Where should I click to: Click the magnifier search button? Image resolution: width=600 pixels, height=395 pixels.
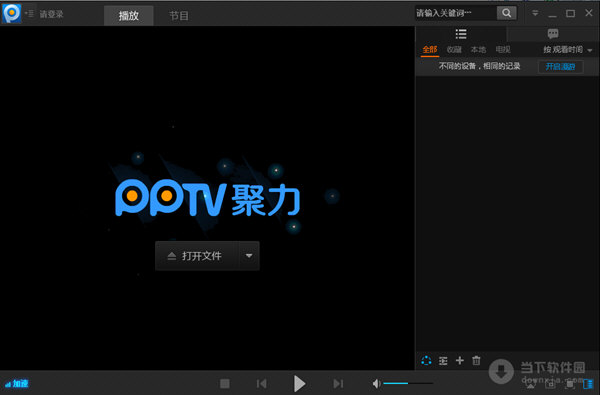click(507, 13)
